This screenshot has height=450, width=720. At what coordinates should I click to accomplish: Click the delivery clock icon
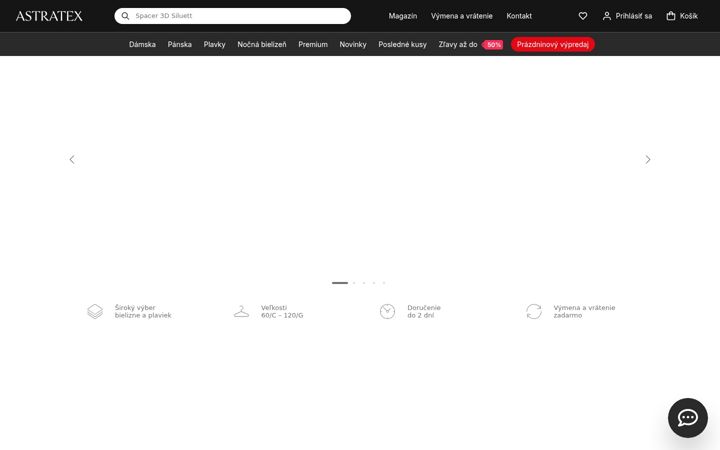tap(388, 311)
